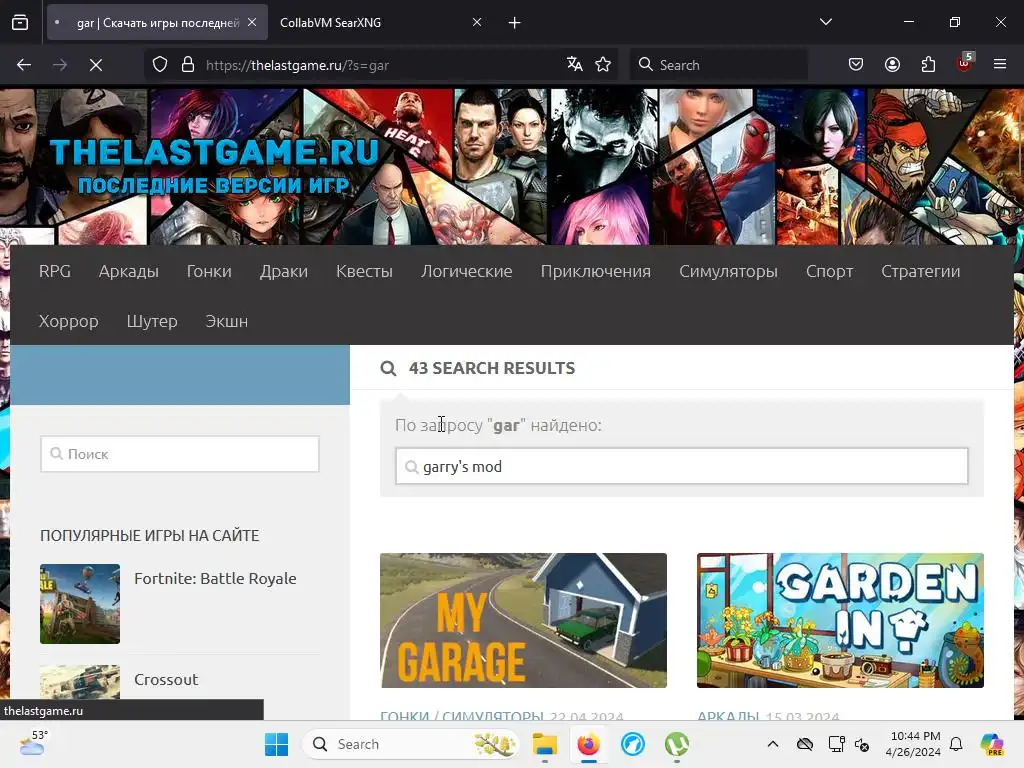Open the uBlock Origin extension icon
This screenshot has width=1024, height=768.
[x=965, y=63]
